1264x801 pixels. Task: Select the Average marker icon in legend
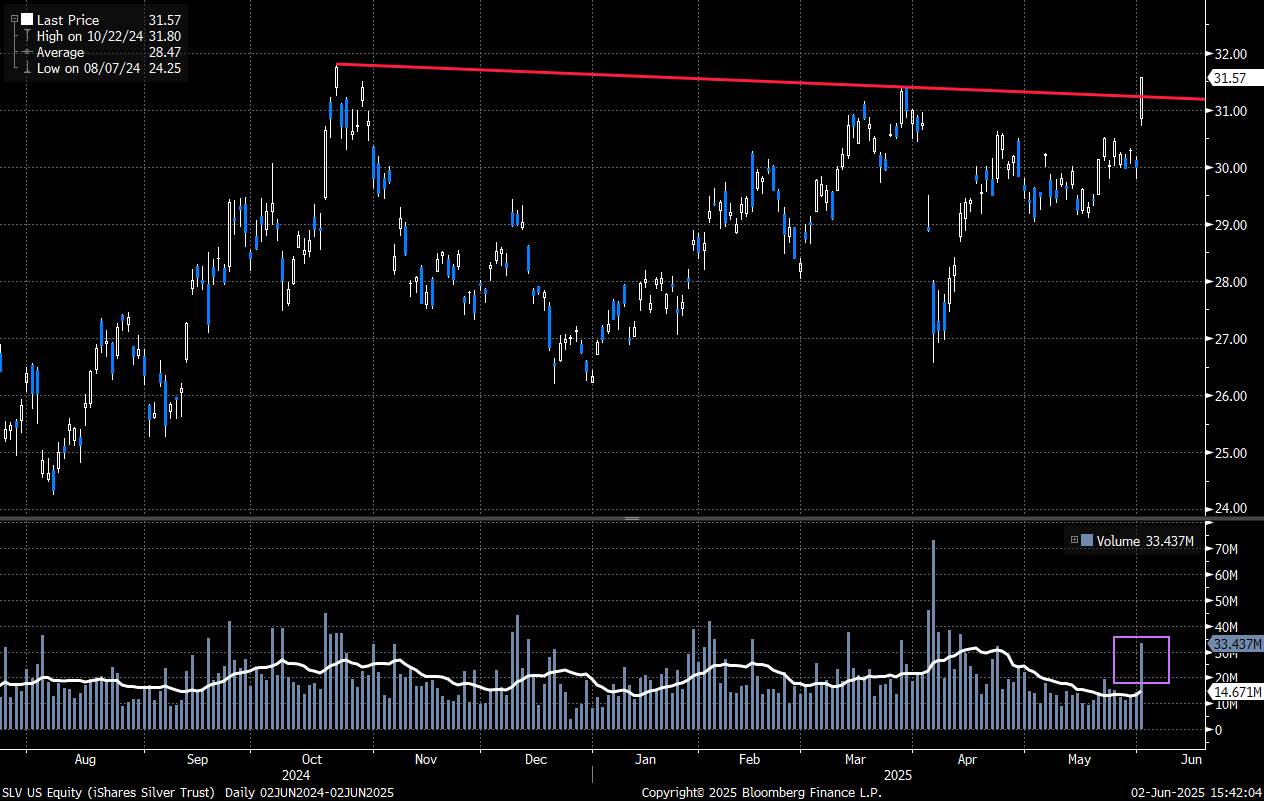pyautogui.click(x=26, y=52)
